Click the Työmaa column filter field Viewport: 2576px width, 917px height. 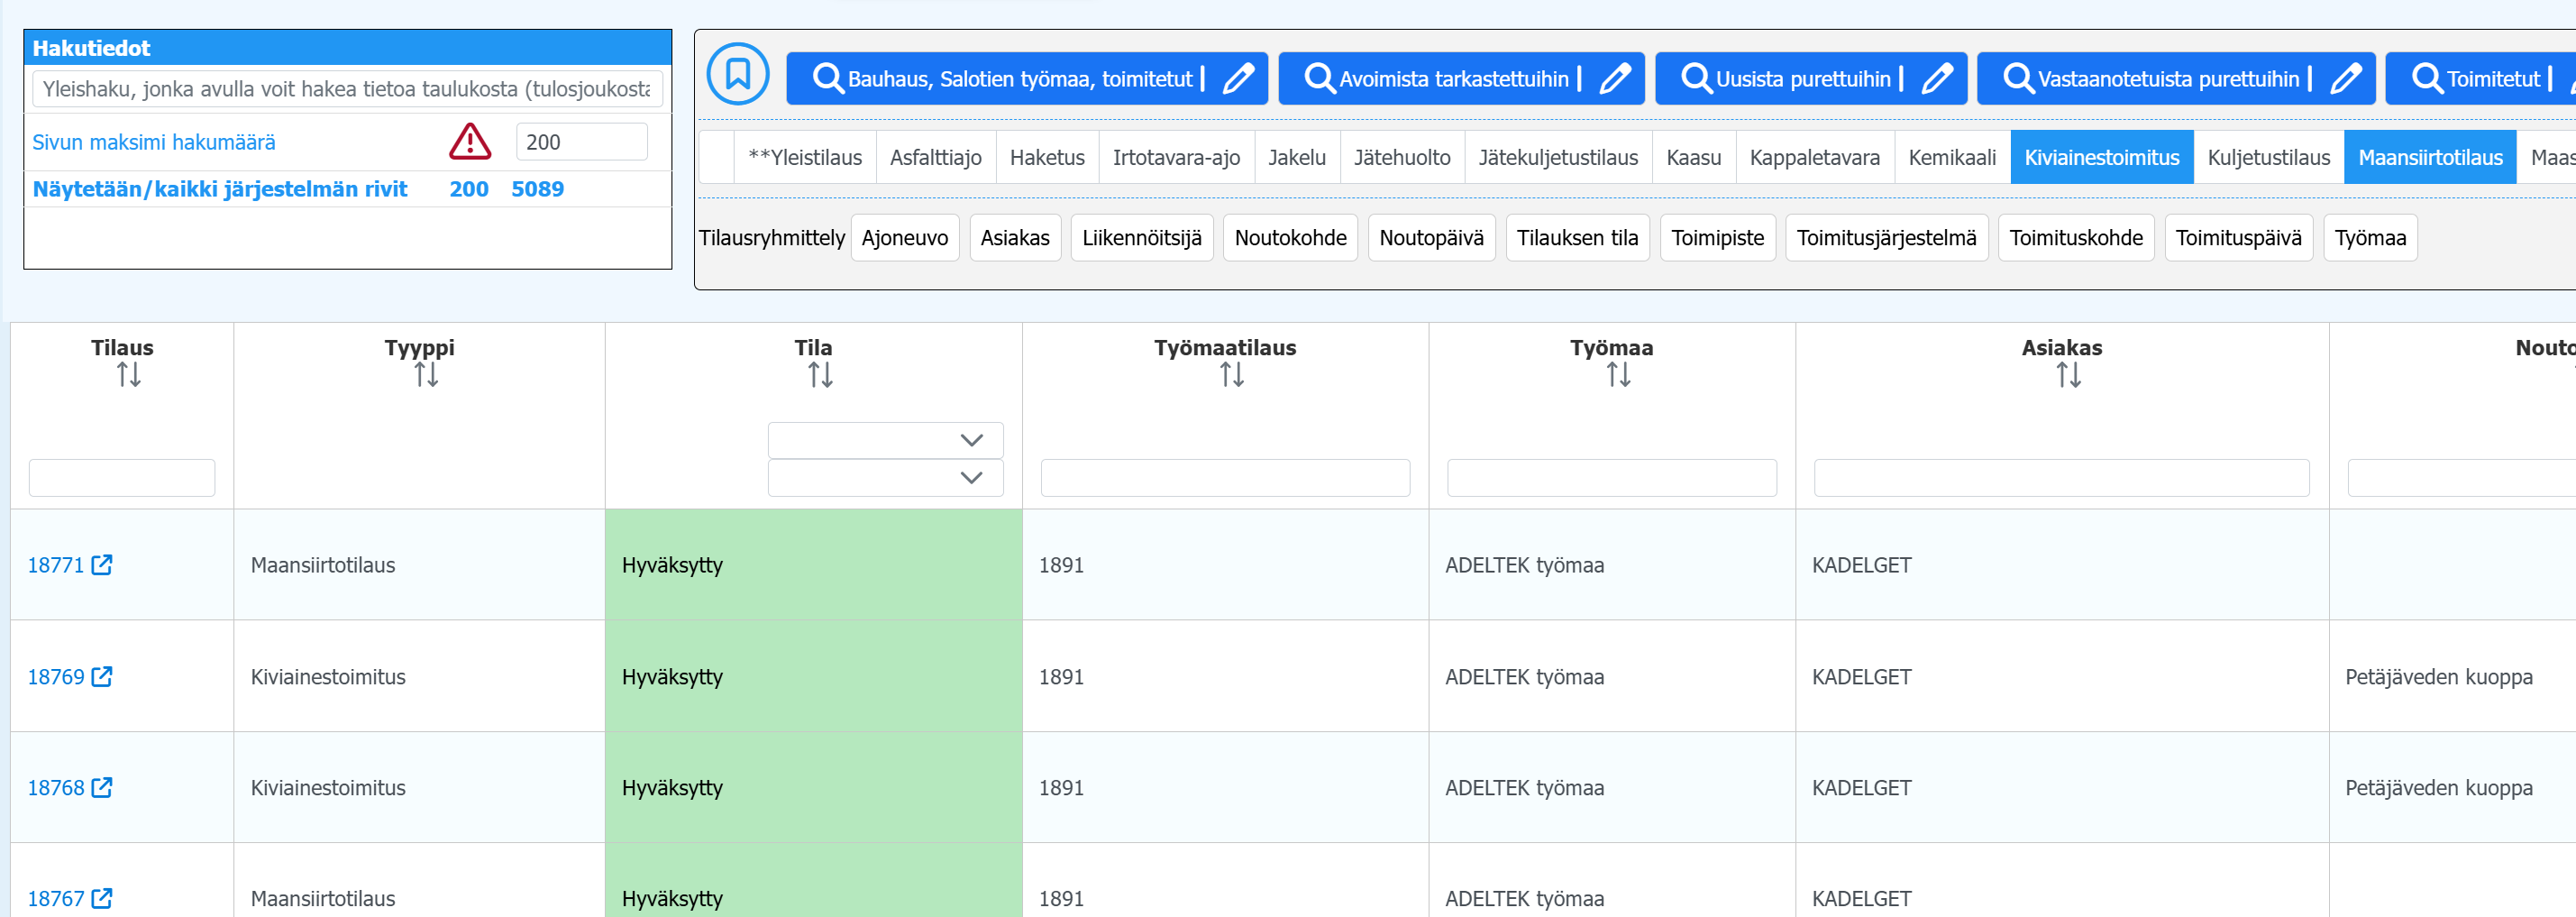tap(1611, 477)
